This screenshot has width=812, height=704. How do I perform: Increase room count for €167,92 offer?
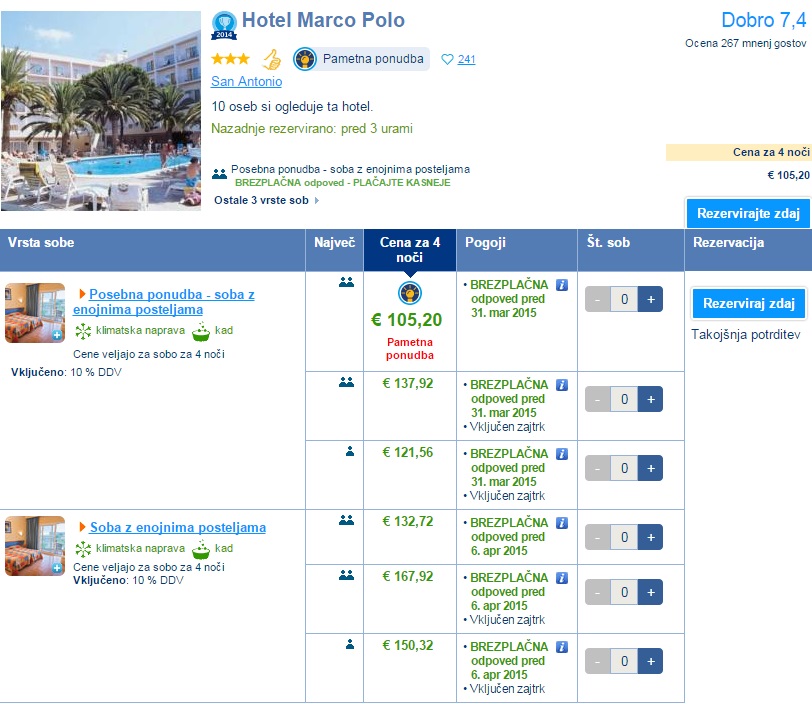pyautogui.click(x=650, y=592)
